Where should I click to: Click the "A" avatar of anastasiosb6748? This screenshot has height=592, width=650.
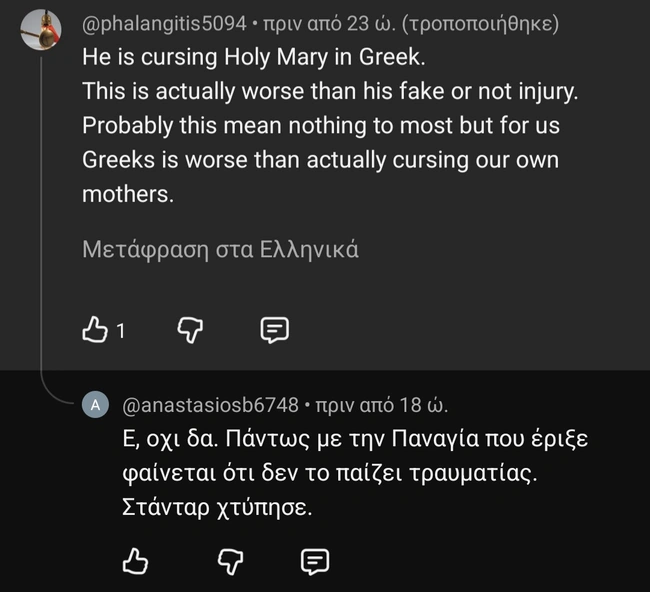point(94,404)
